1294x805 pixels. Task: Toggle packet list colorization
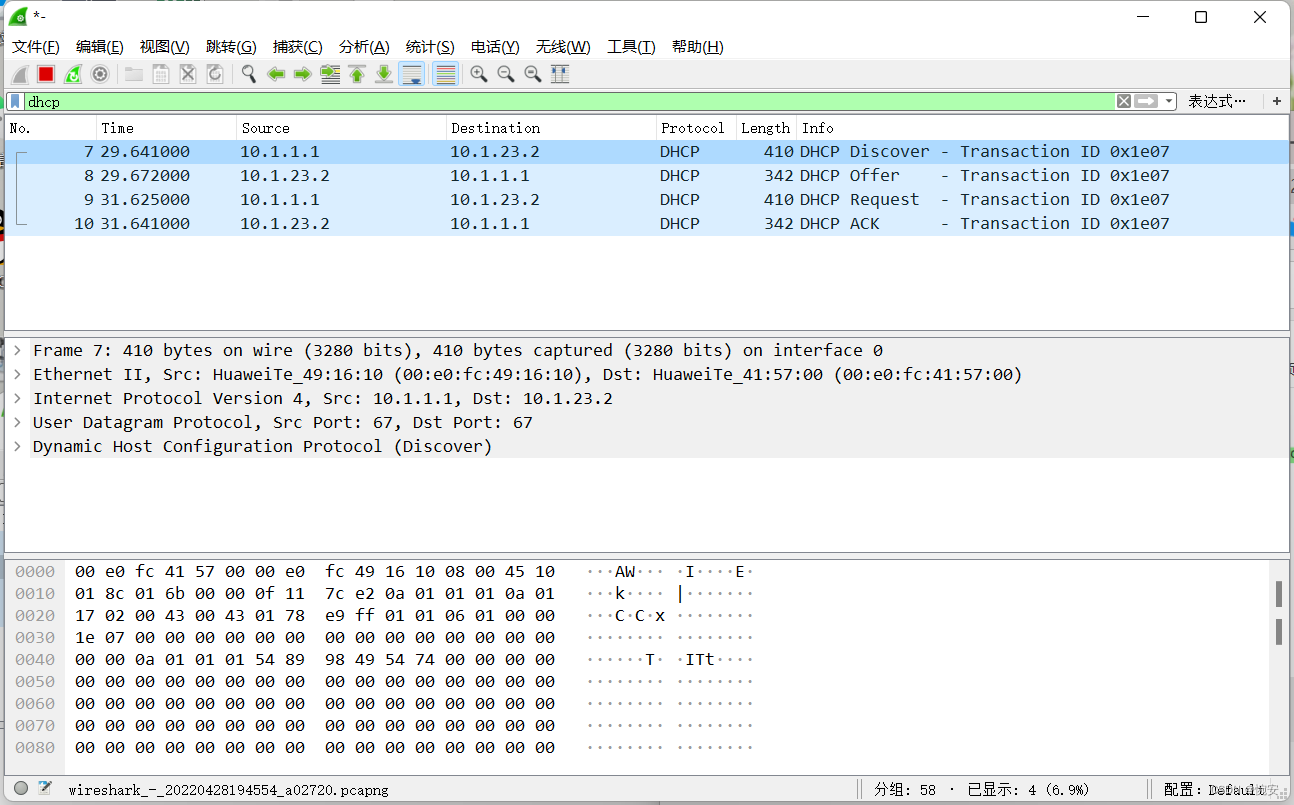click(x=445, y=74)
